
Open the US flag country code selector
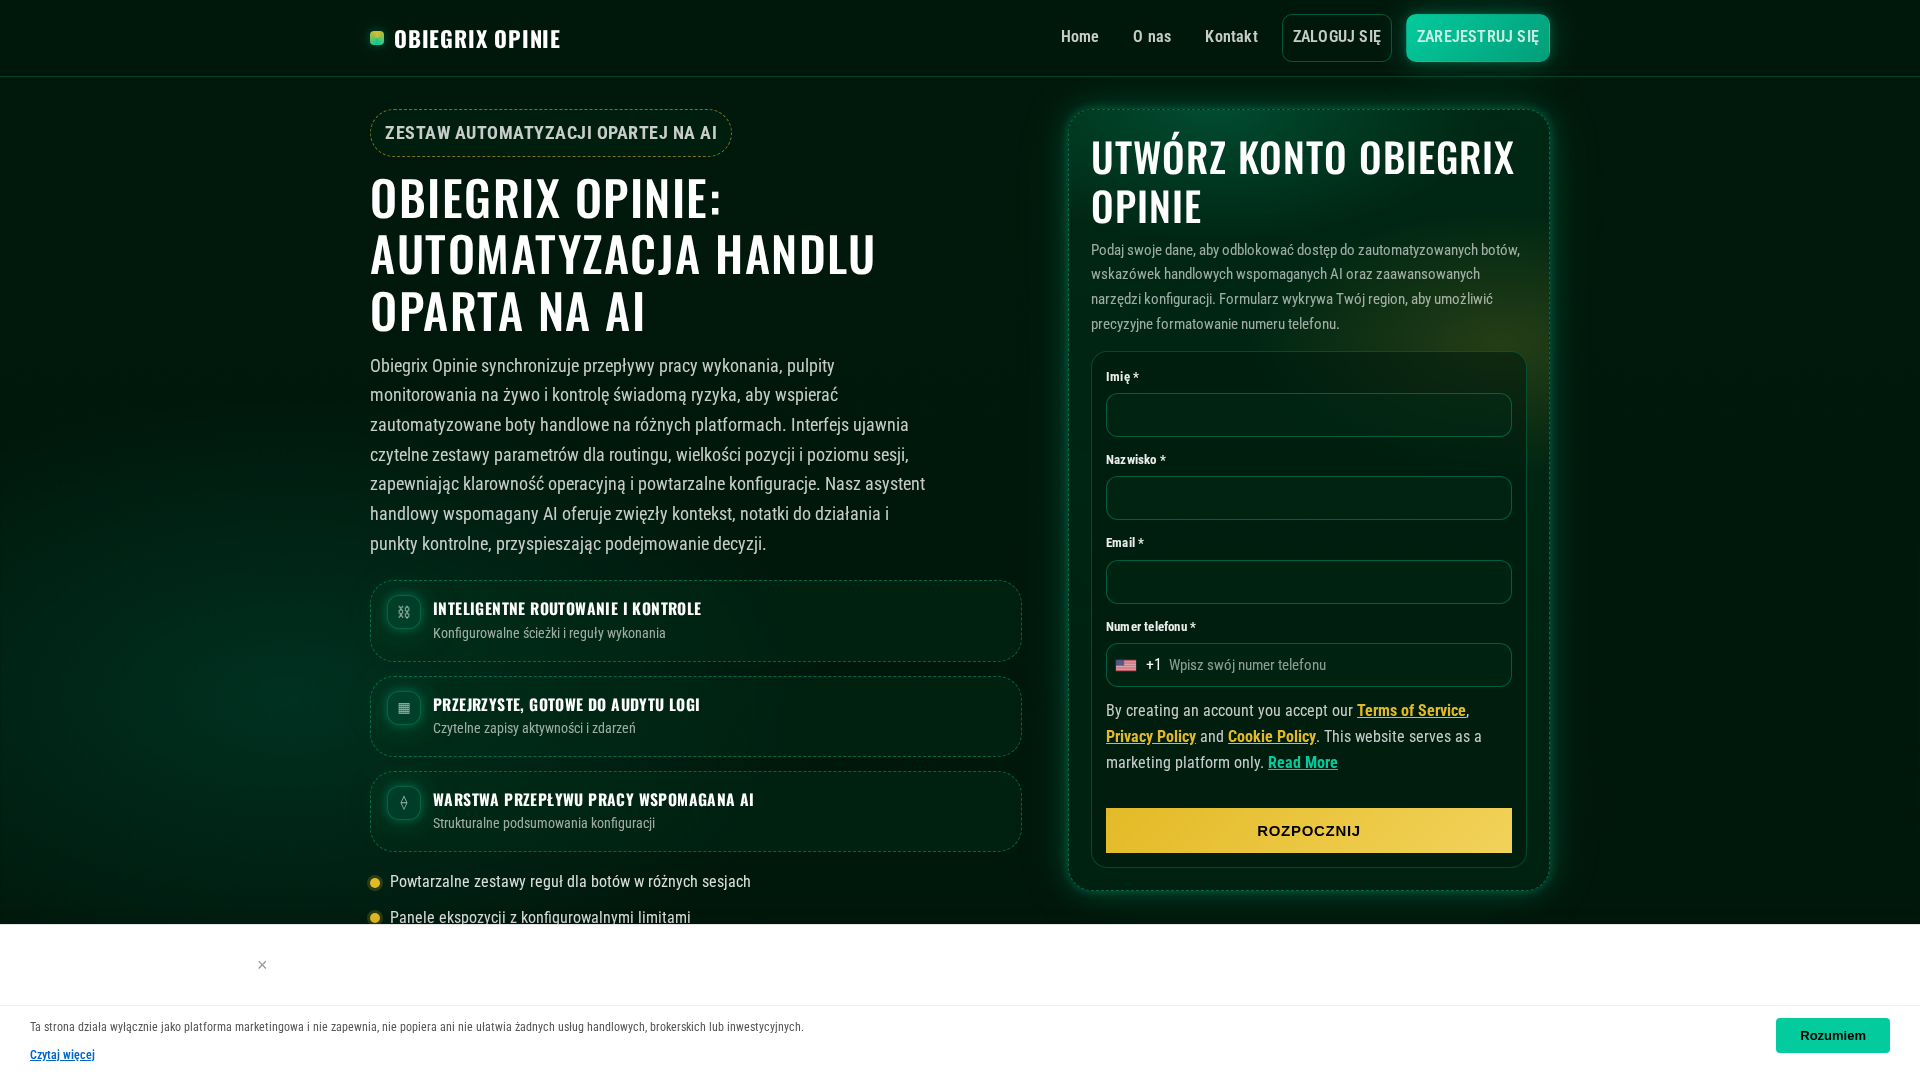(x=1126, y=665)
